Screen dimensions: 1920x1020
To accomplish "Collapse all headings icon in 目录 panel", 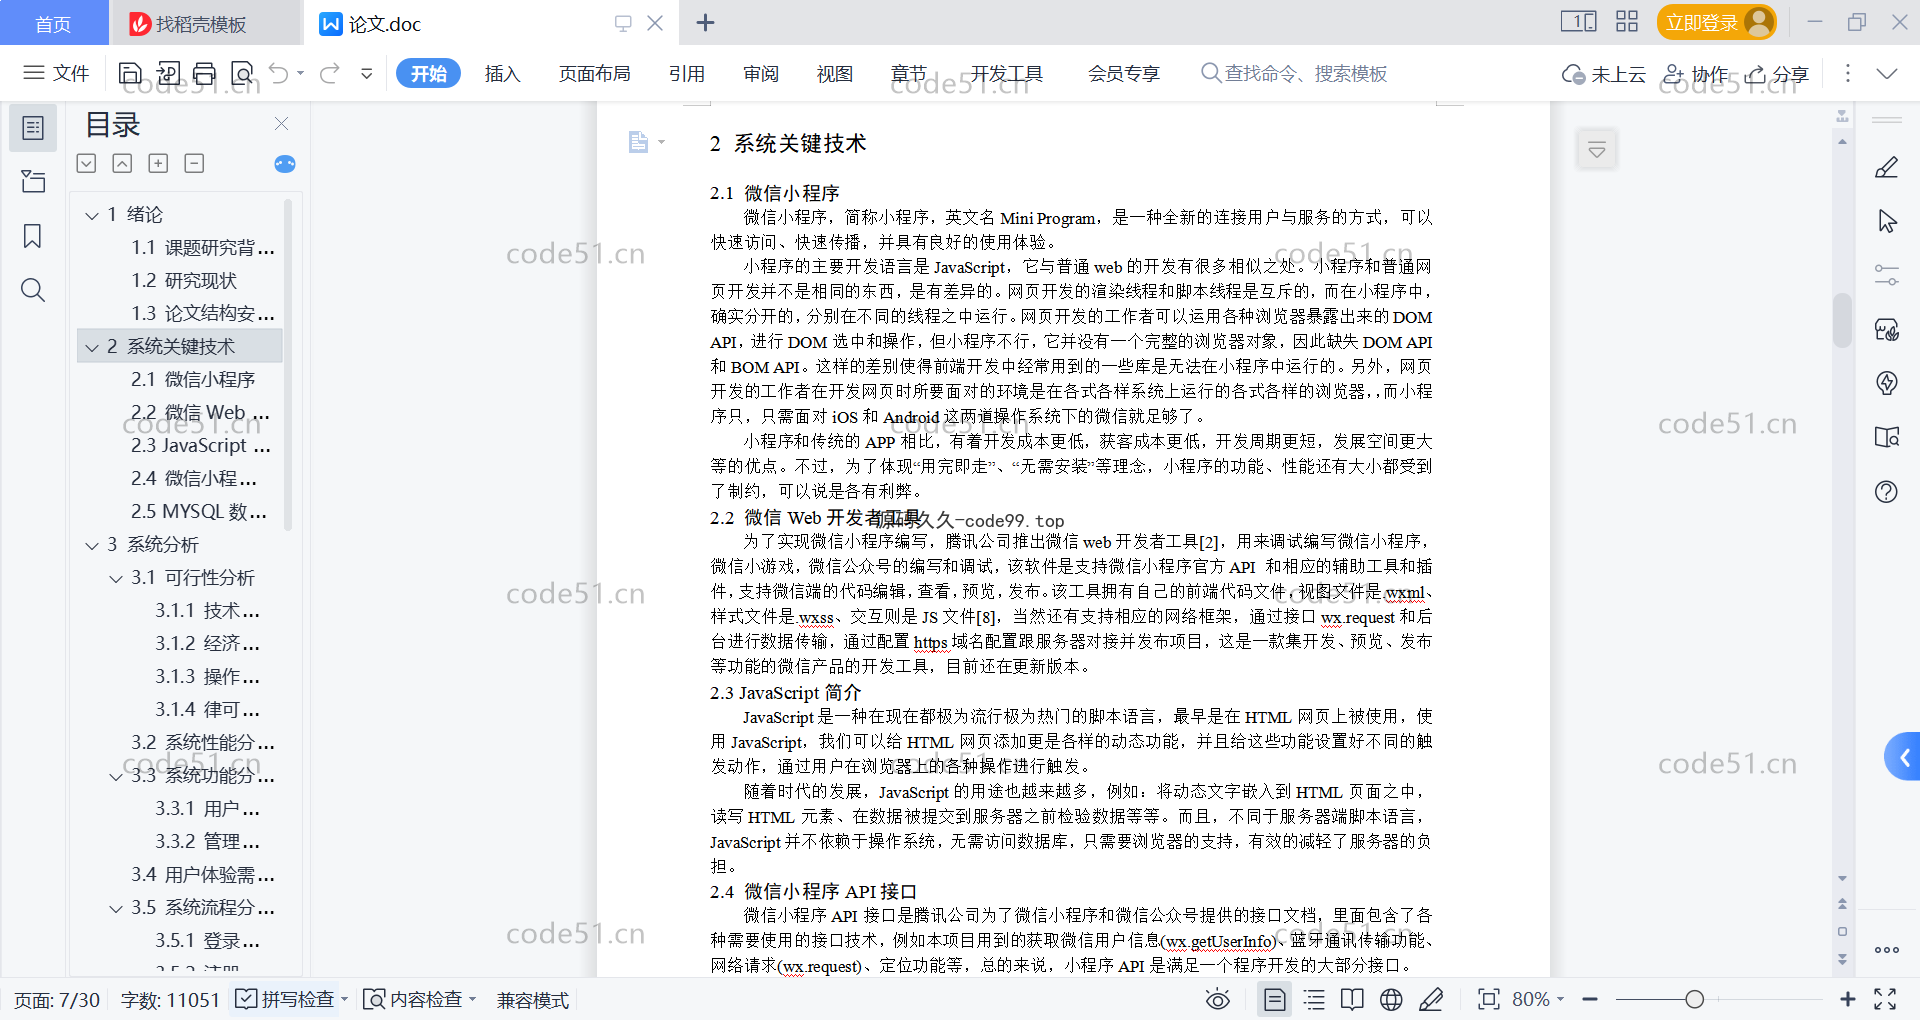I will pos(122,163).
